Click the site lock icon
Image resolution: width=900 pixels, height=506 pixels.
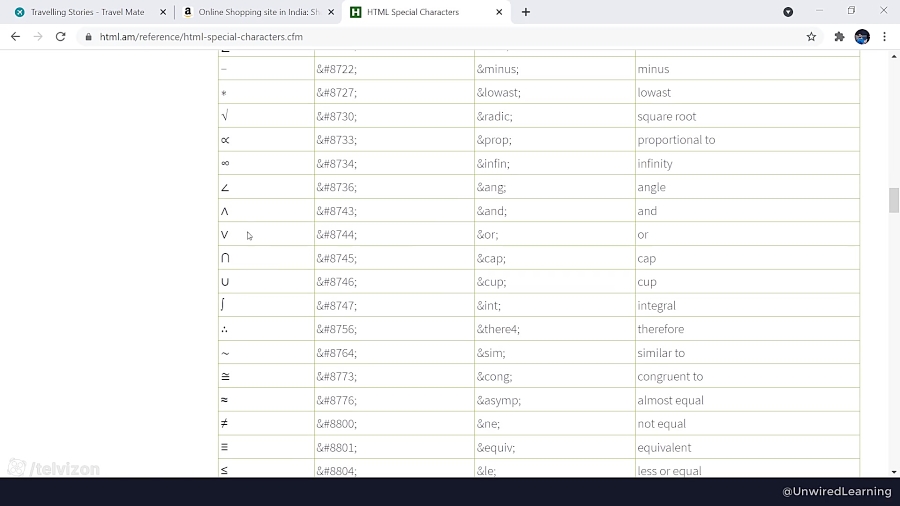pyautogui.click(x=88, y=37)
